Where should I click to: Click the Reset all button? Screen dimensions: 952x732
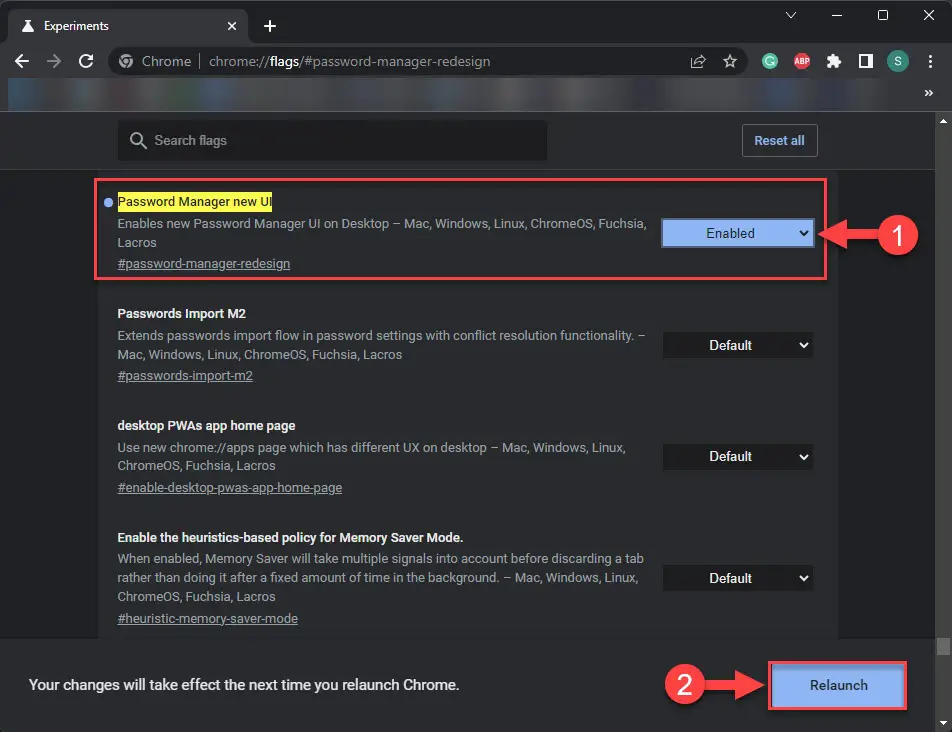tap(780, 140)
